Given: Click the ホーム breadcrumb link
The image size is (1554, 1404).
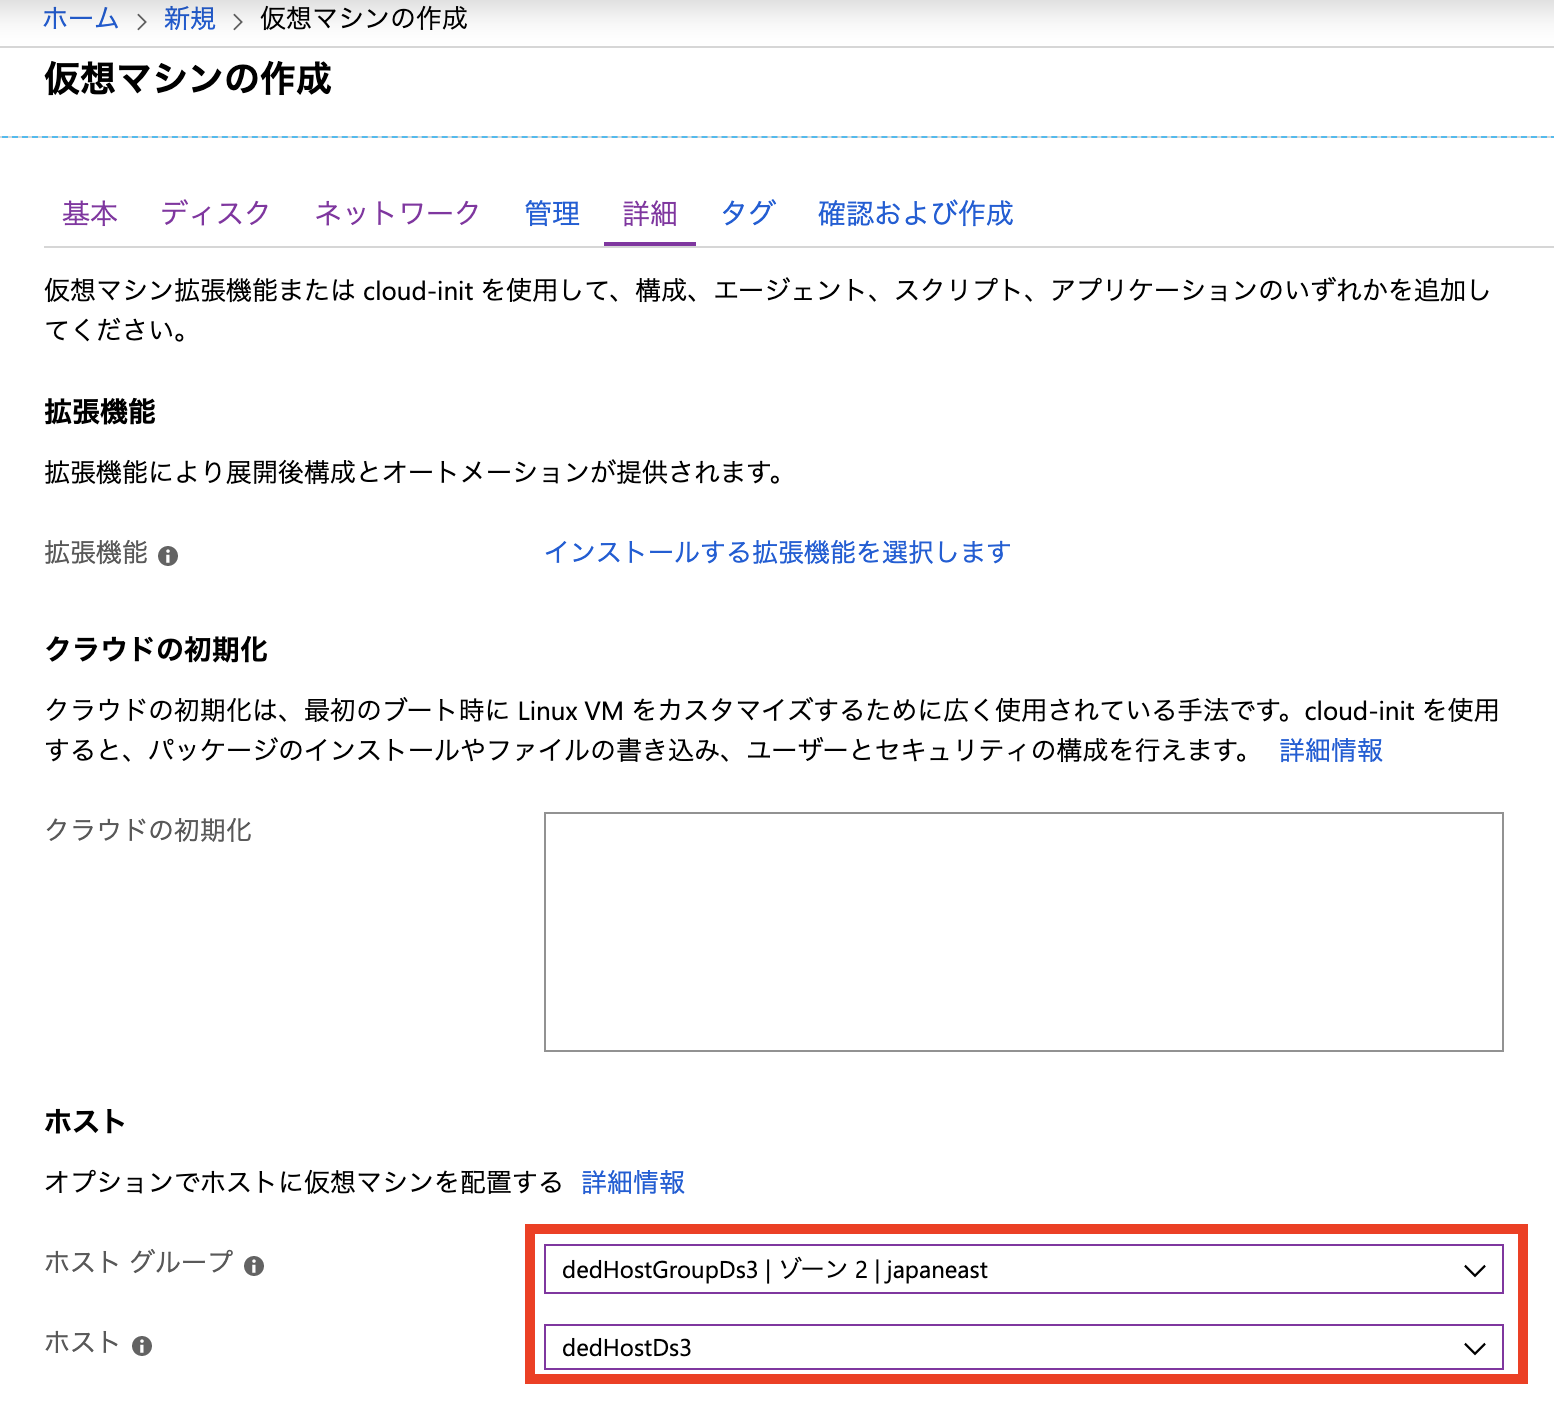Looking at the screenshot, I should click(80, 19).
